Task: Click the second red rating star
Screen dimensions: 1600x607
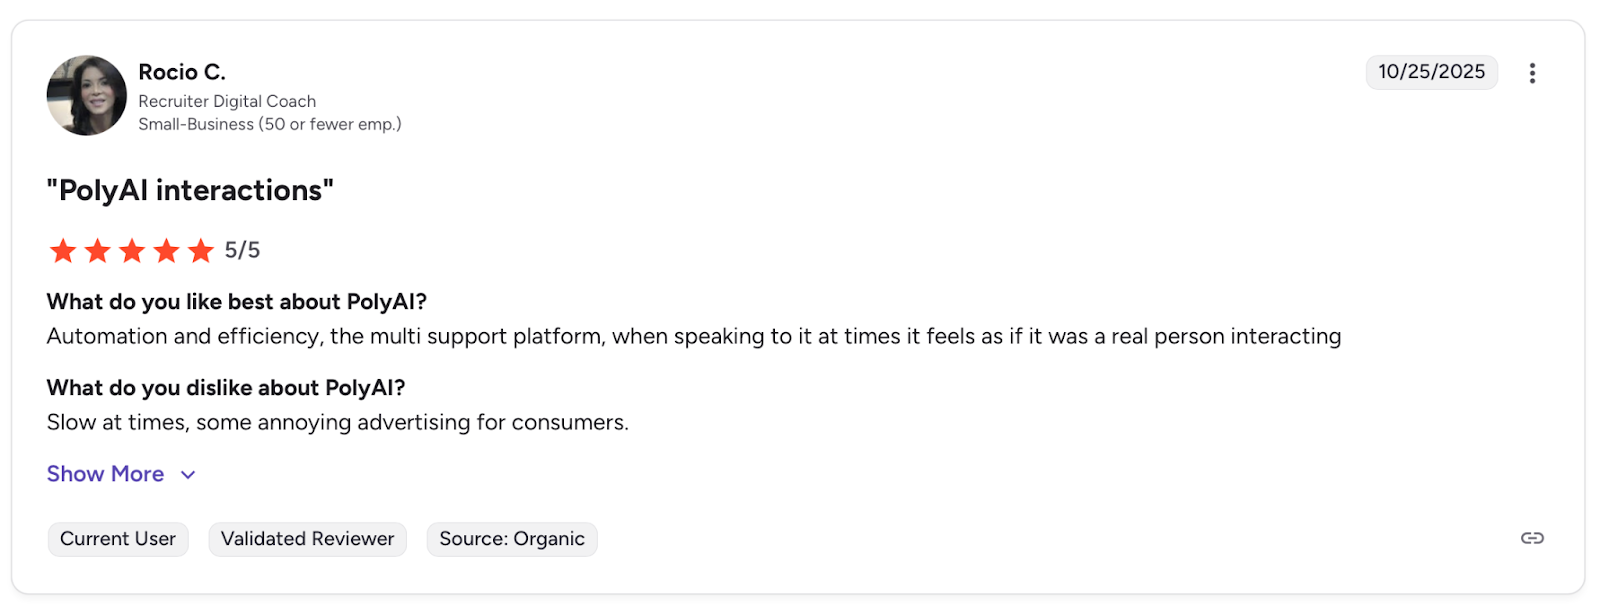Action: click(x=97, y=251)
